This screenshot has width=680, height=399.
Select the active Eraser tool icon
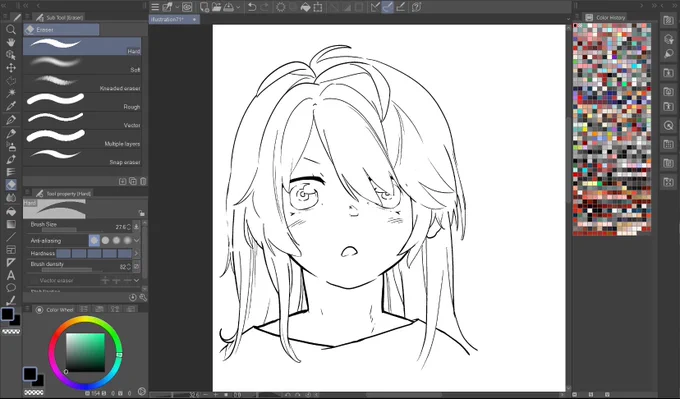11,184
